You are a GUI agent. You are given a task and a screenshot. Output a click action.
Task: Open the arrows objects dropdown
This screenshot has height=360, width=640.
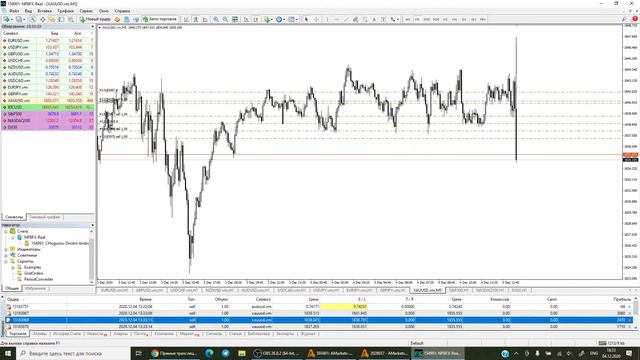click(x=394, y=19)
